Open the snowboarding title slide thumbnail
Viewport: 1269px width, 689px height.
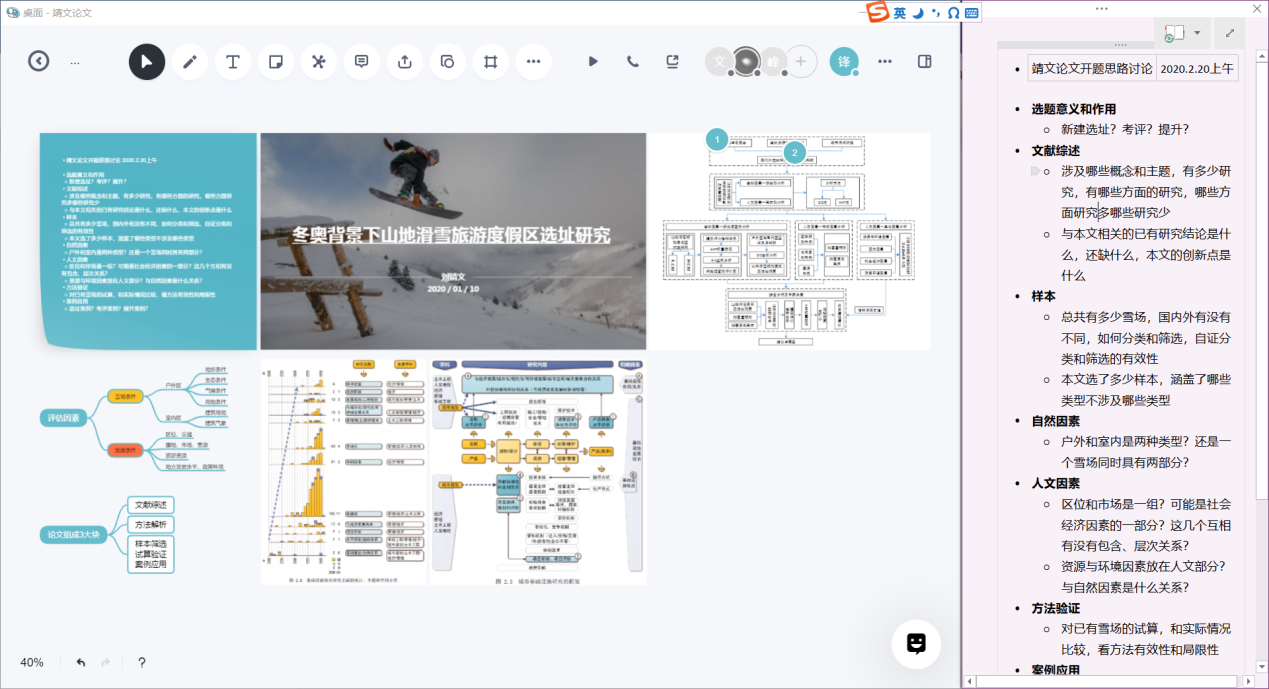click(451, 241)
